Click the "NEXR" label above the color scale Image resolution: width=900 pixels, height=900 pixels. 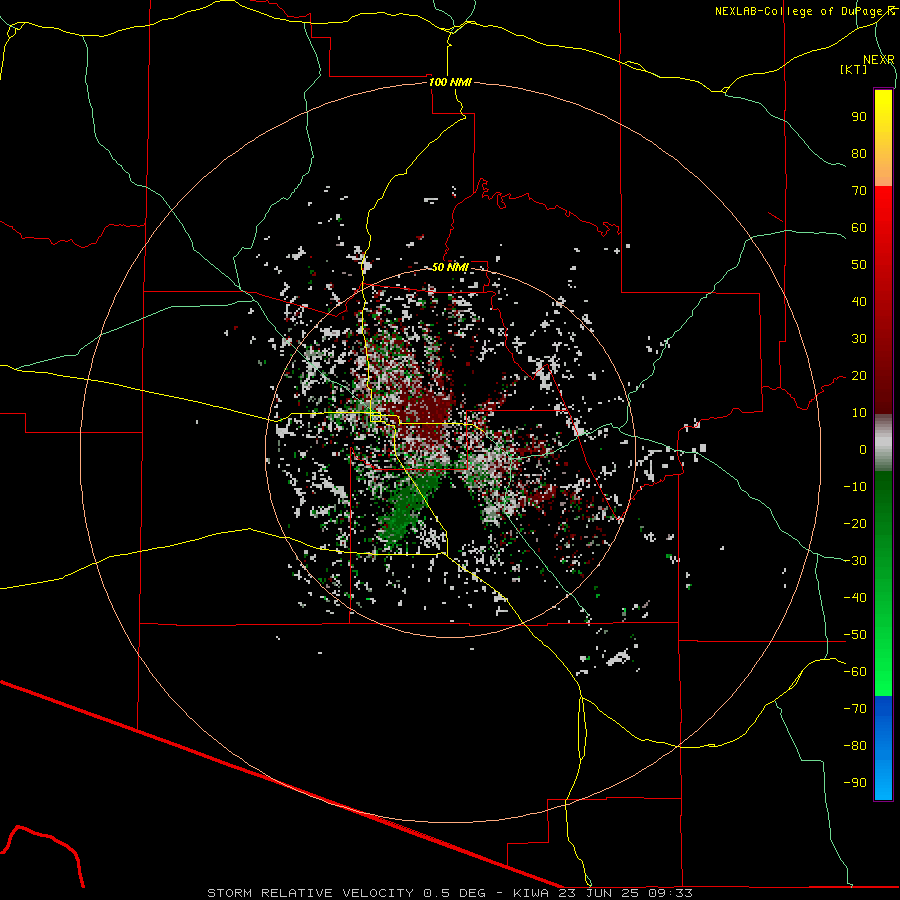pos(878,60)
